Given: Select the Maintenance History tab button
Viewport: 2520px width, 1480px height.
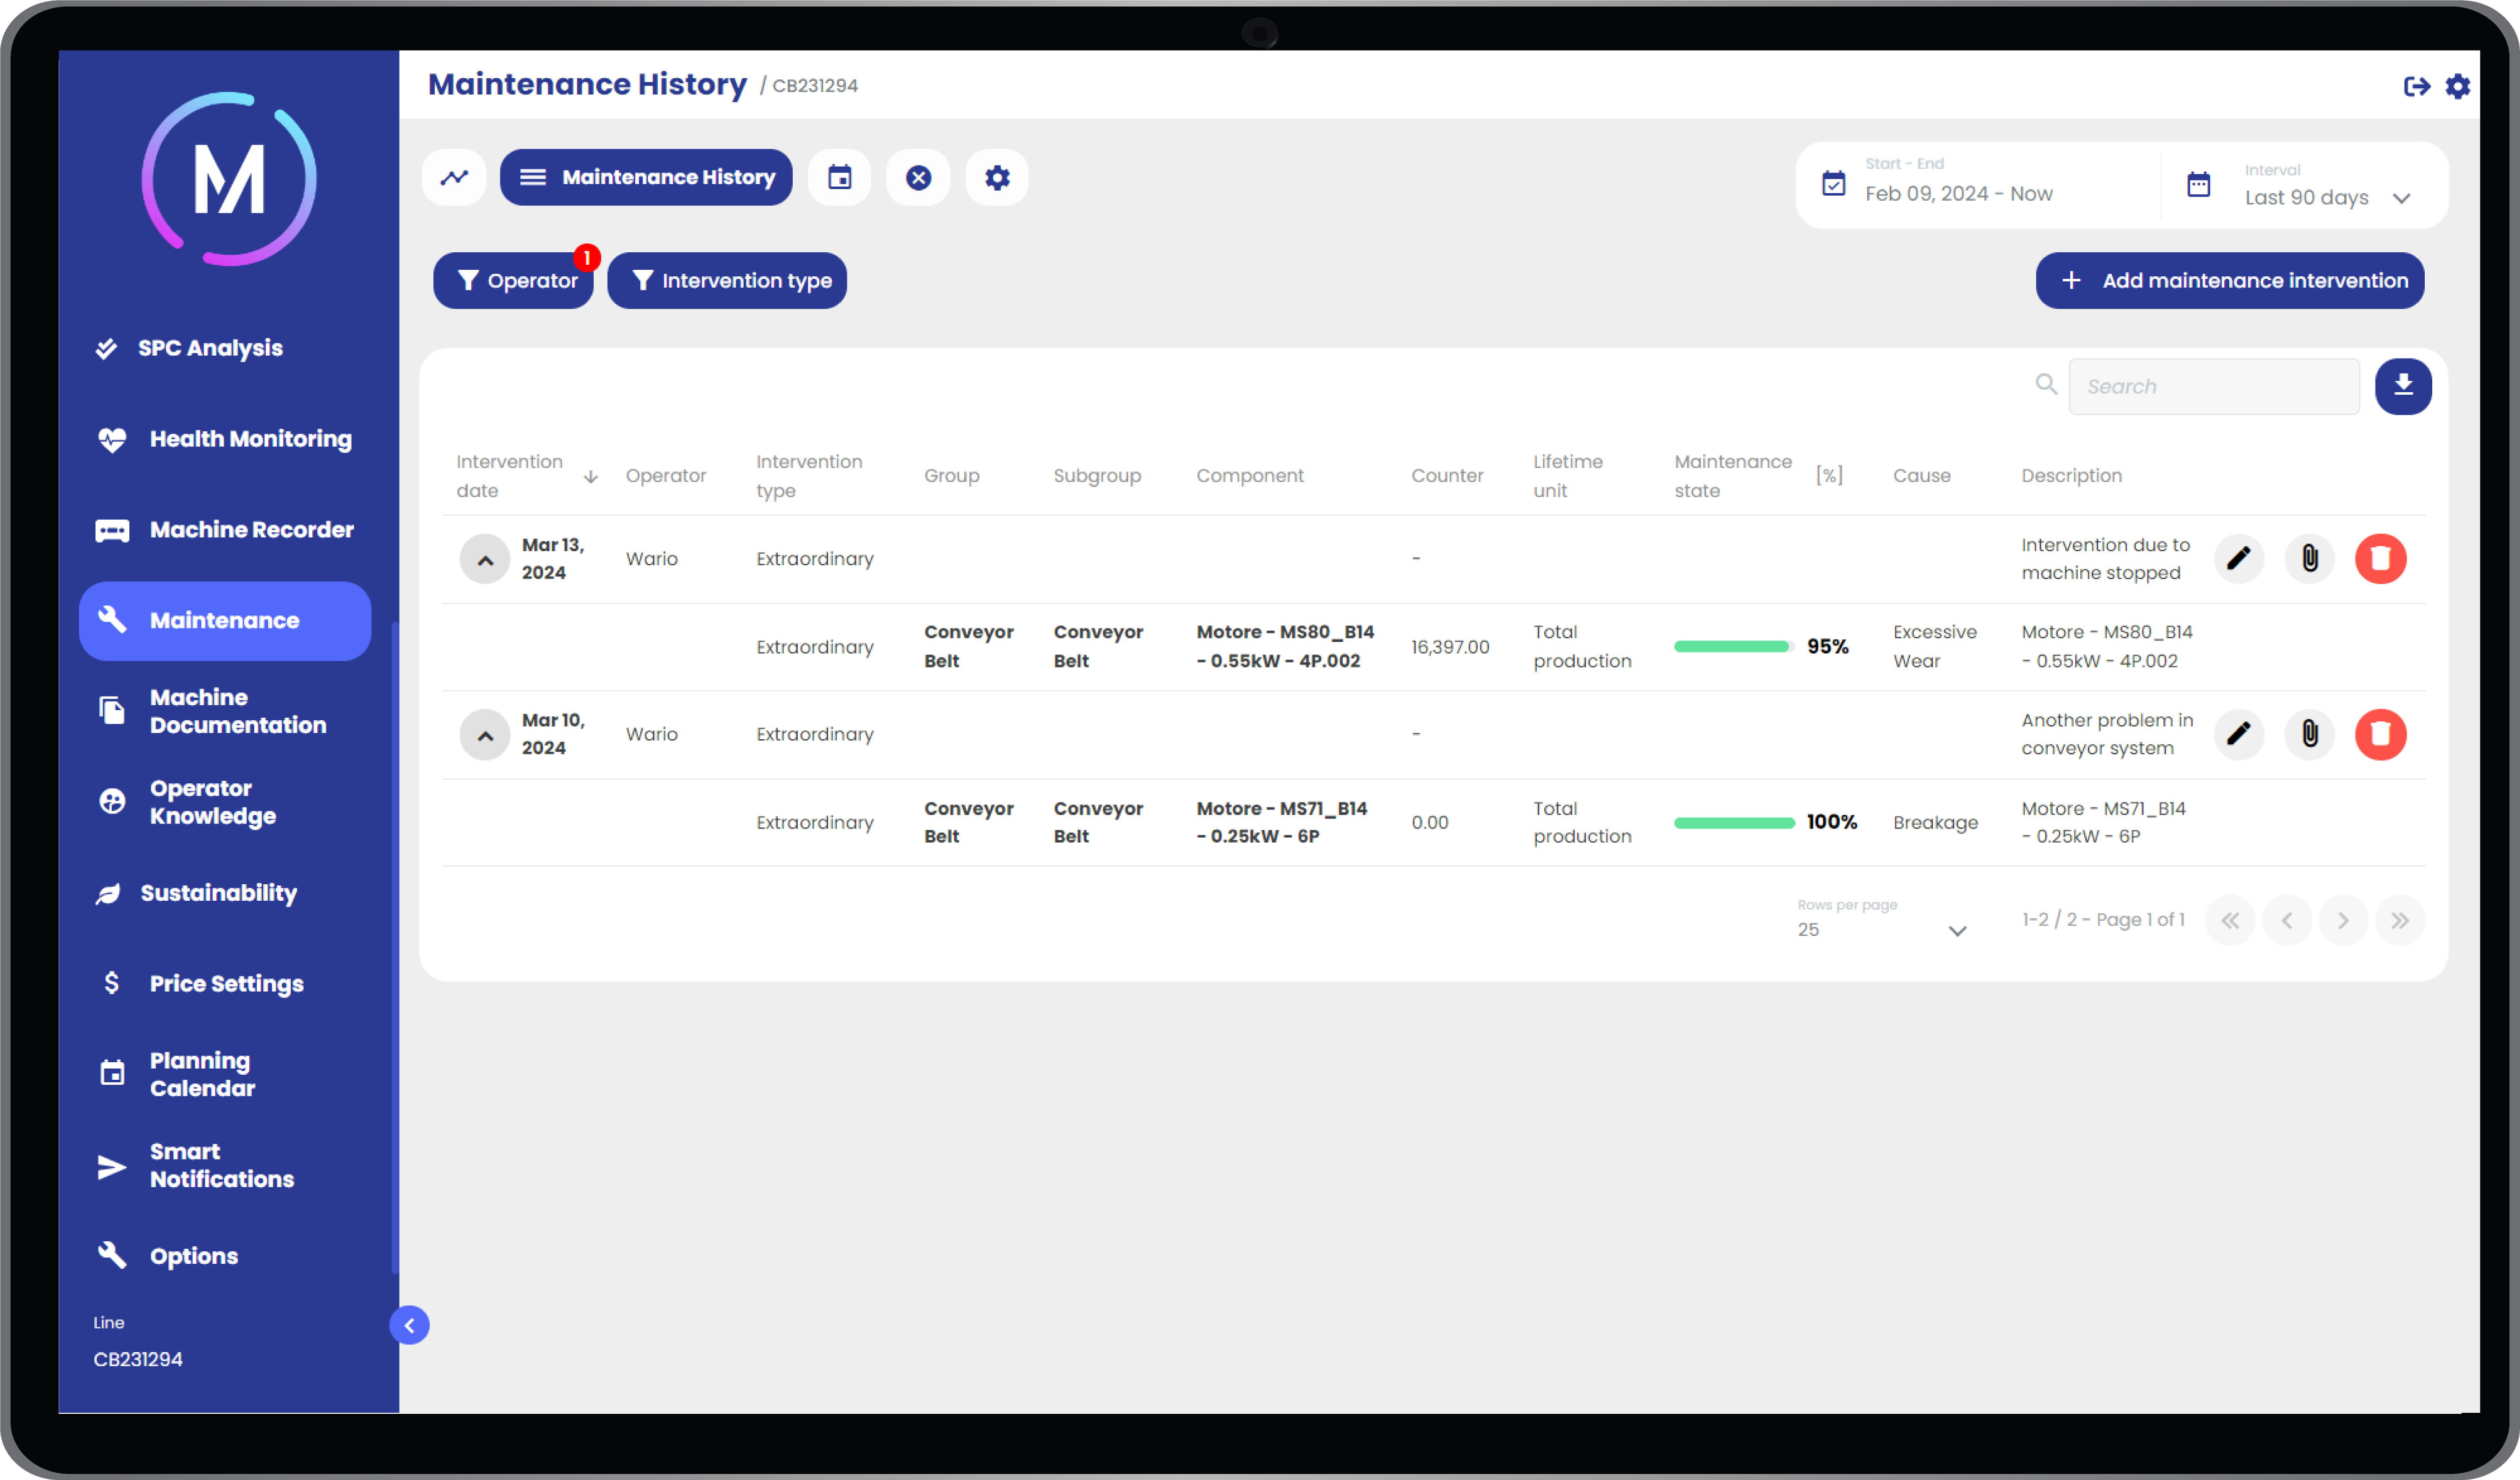Looking at the screenshot, I should tap(646, 178).
